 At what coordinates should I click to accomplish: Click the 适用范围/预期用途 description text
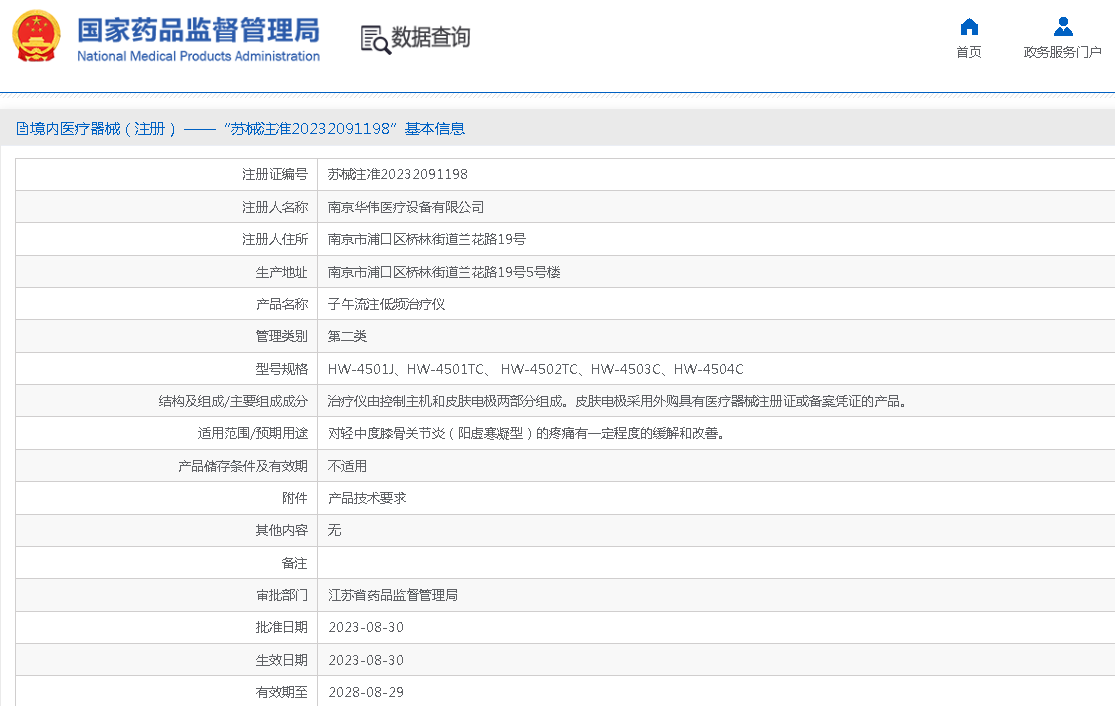coord(526,433)
